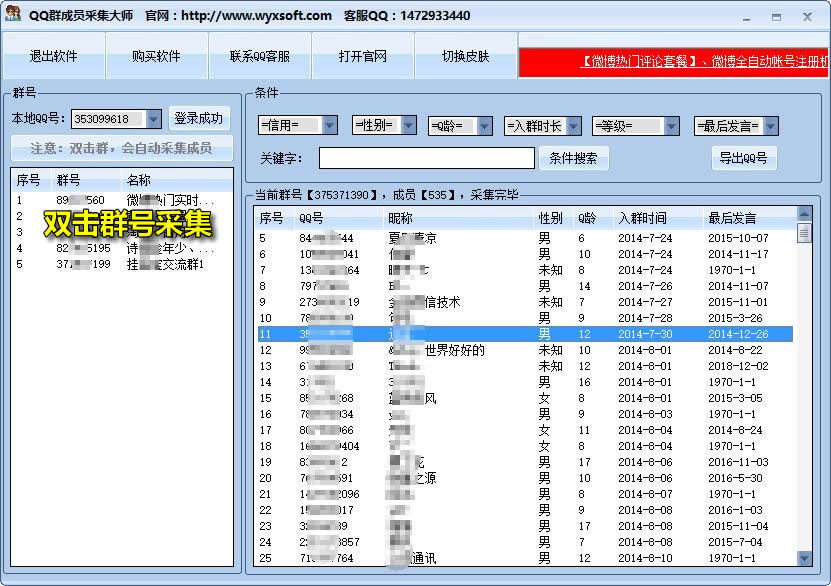Select group row 4 ending 5195
The height and width of the screenshot is (586, 831).
[121, 248]
